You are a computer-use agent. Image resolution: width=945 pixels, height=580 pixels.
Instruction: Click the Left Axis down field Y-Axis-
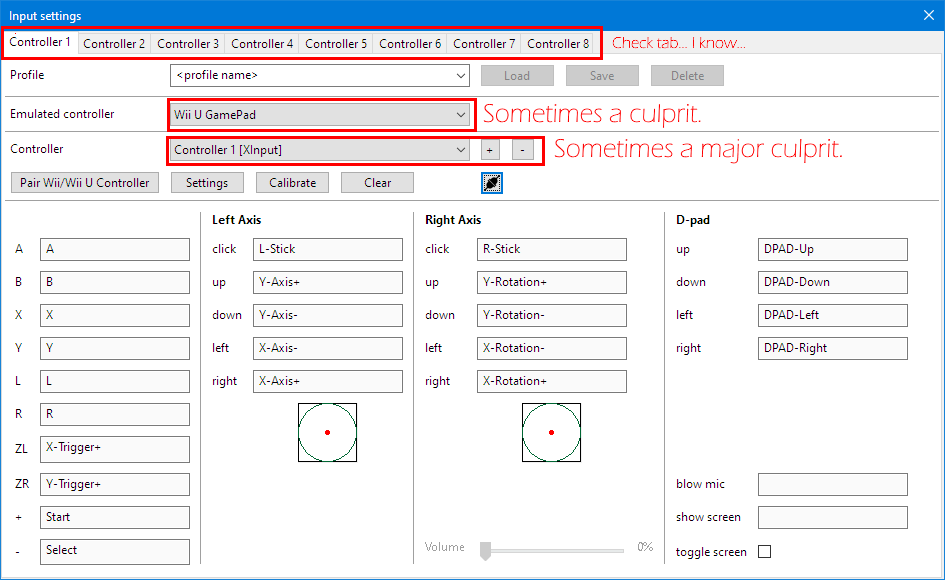pyautogui.click(x=328, y=315)
